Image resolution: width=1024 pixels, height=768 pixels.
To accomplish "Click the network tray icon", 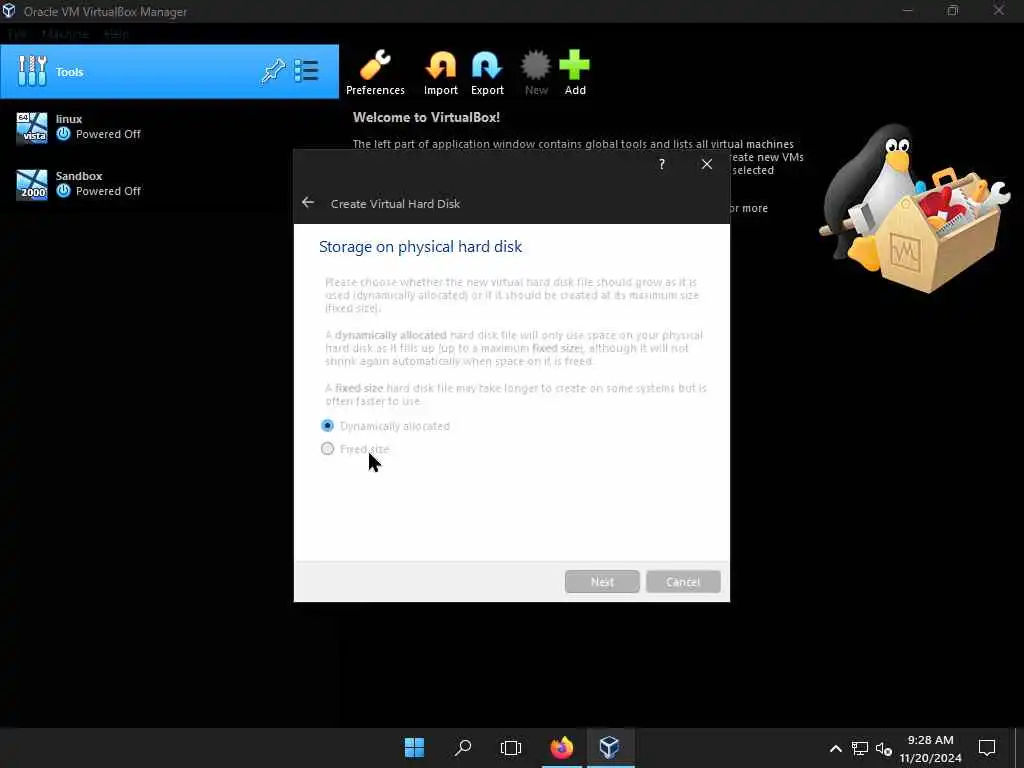I will [x=859, y=748].
